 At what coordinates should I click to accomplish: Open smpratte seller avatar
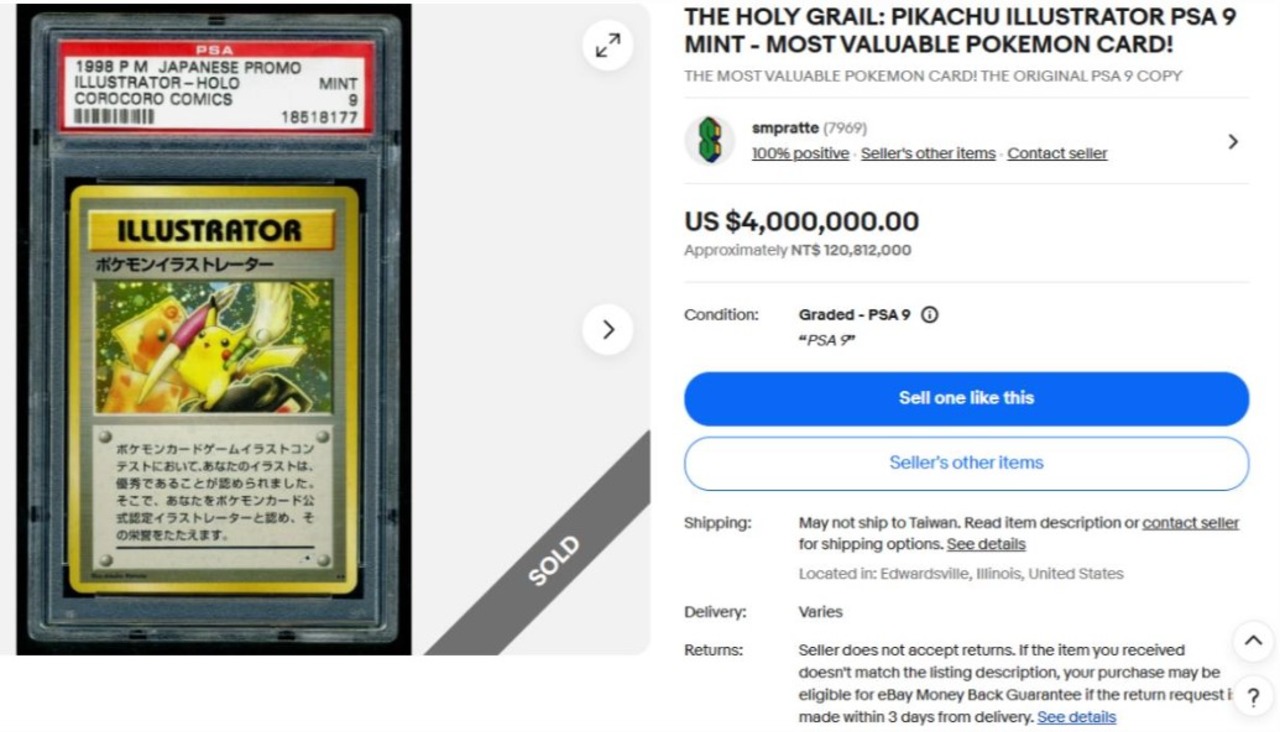pos(709,140)
